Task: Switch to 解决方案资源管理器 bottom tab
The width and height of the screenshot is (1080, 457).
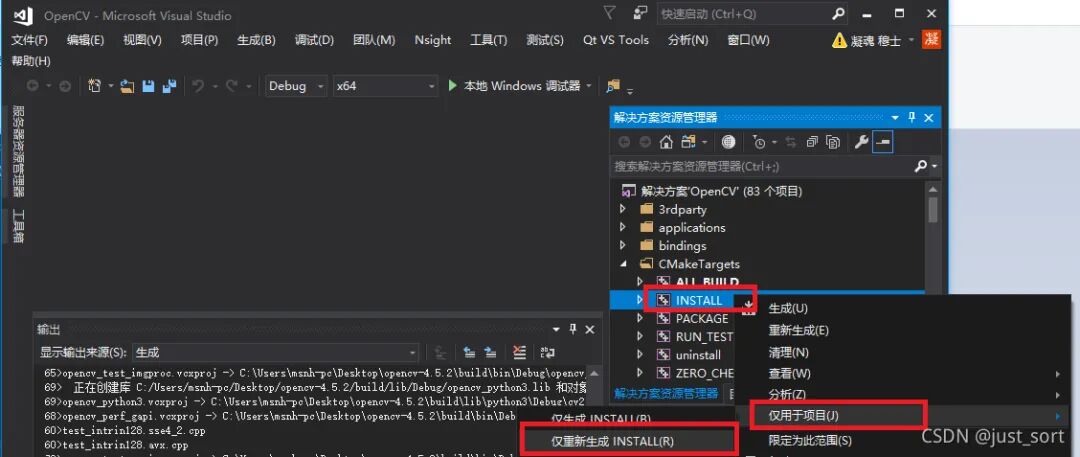Action: click(x=666, y=393)
